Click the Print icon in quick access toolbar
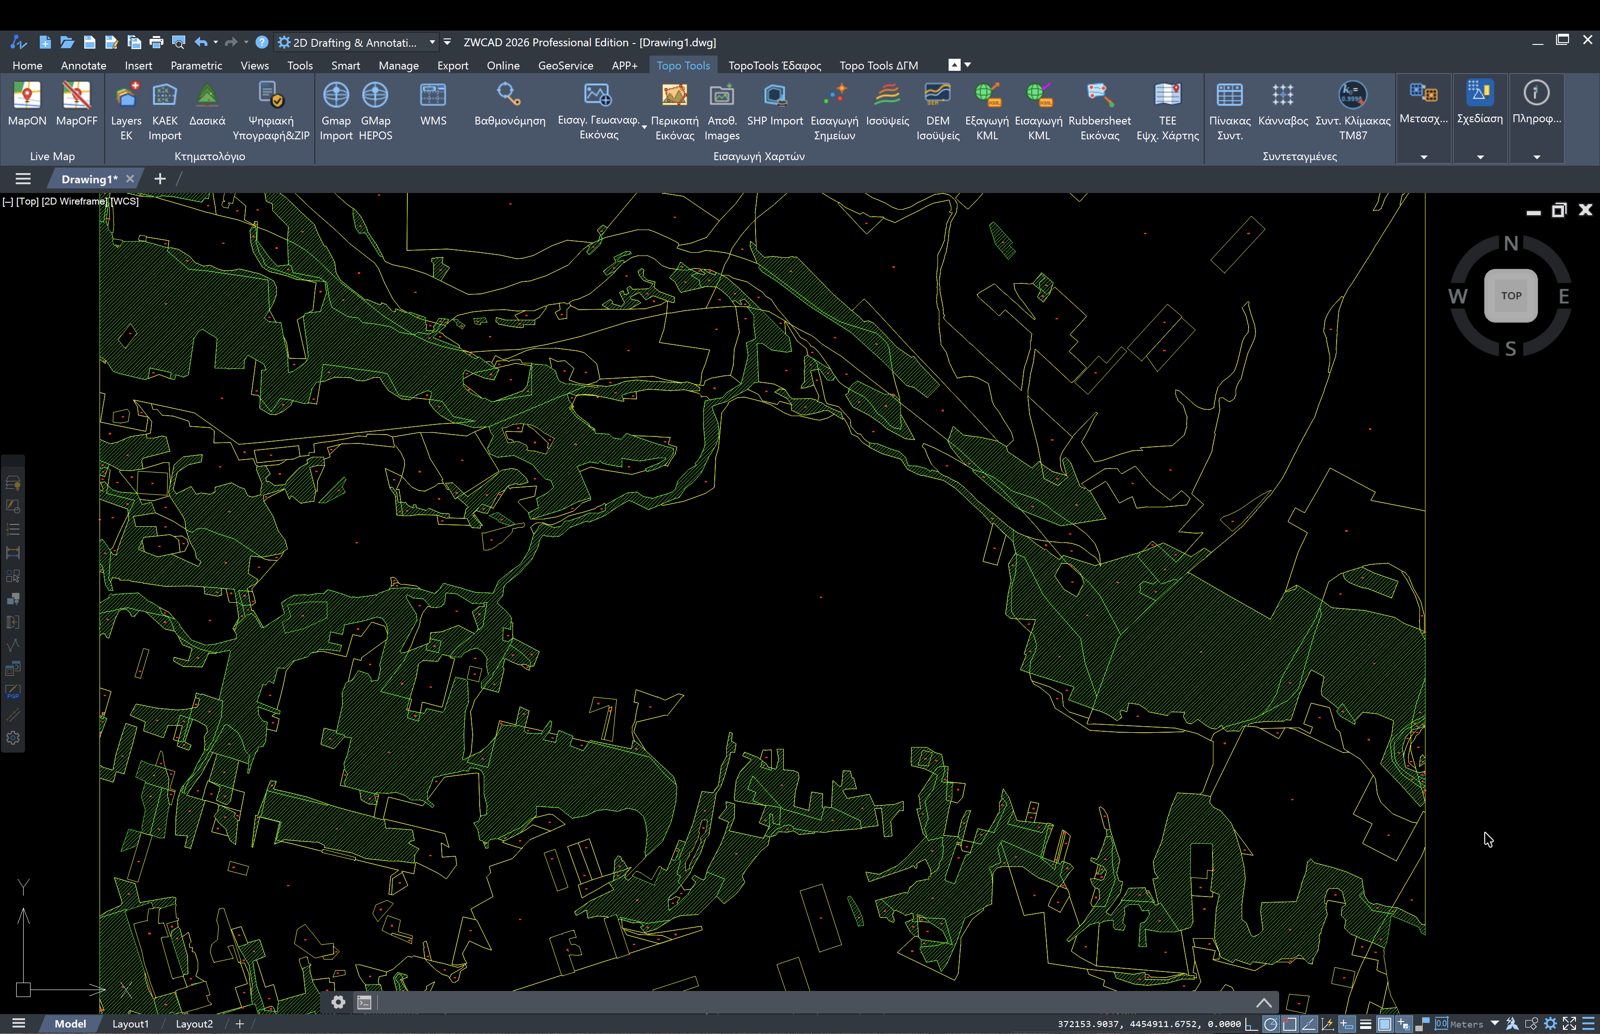 [x=156, y=42]
